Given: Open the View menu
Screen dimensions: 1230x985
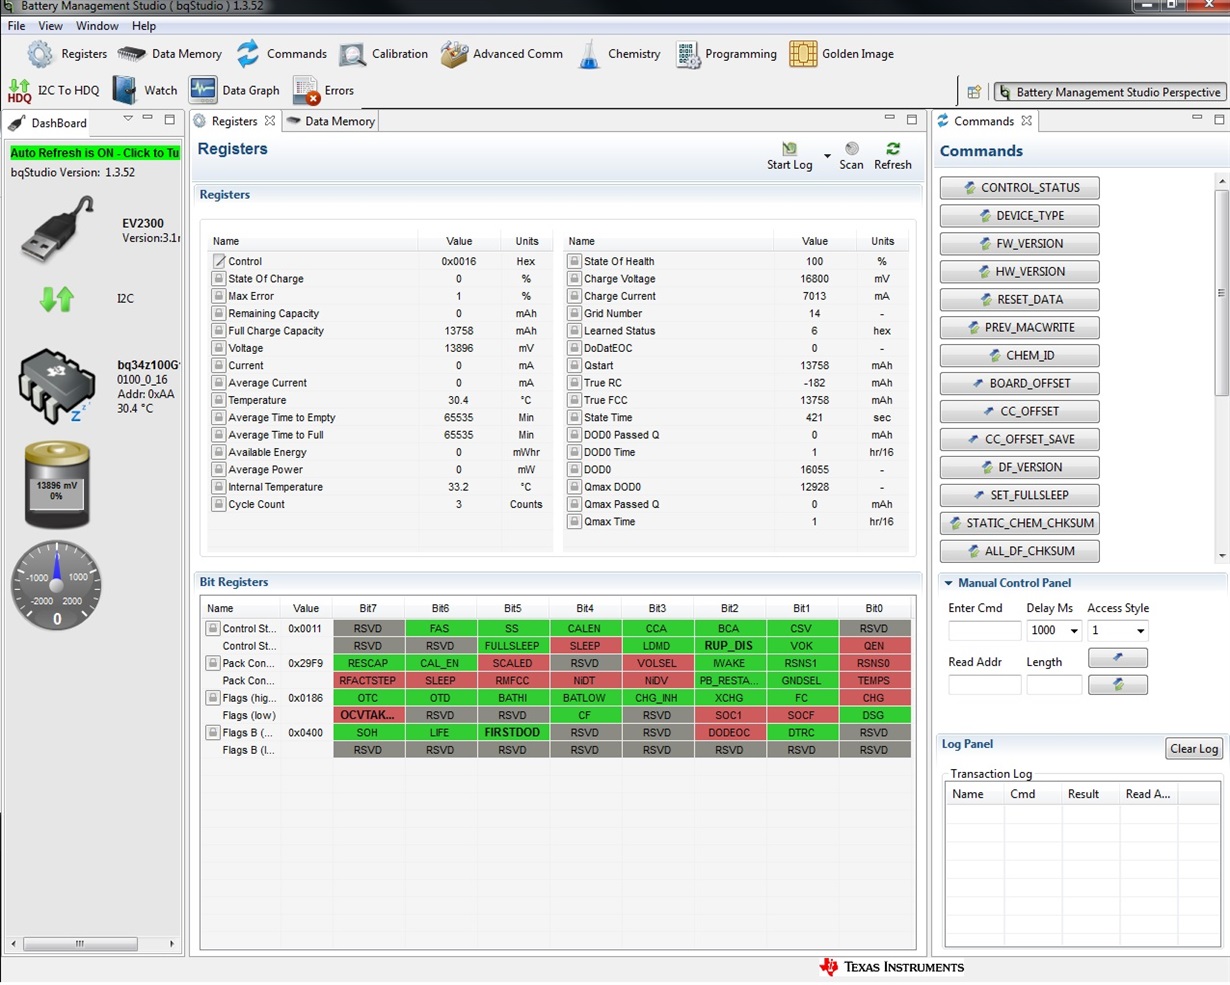Looking at the screenshot, I should pyautogui.click(x=50, y=26).
